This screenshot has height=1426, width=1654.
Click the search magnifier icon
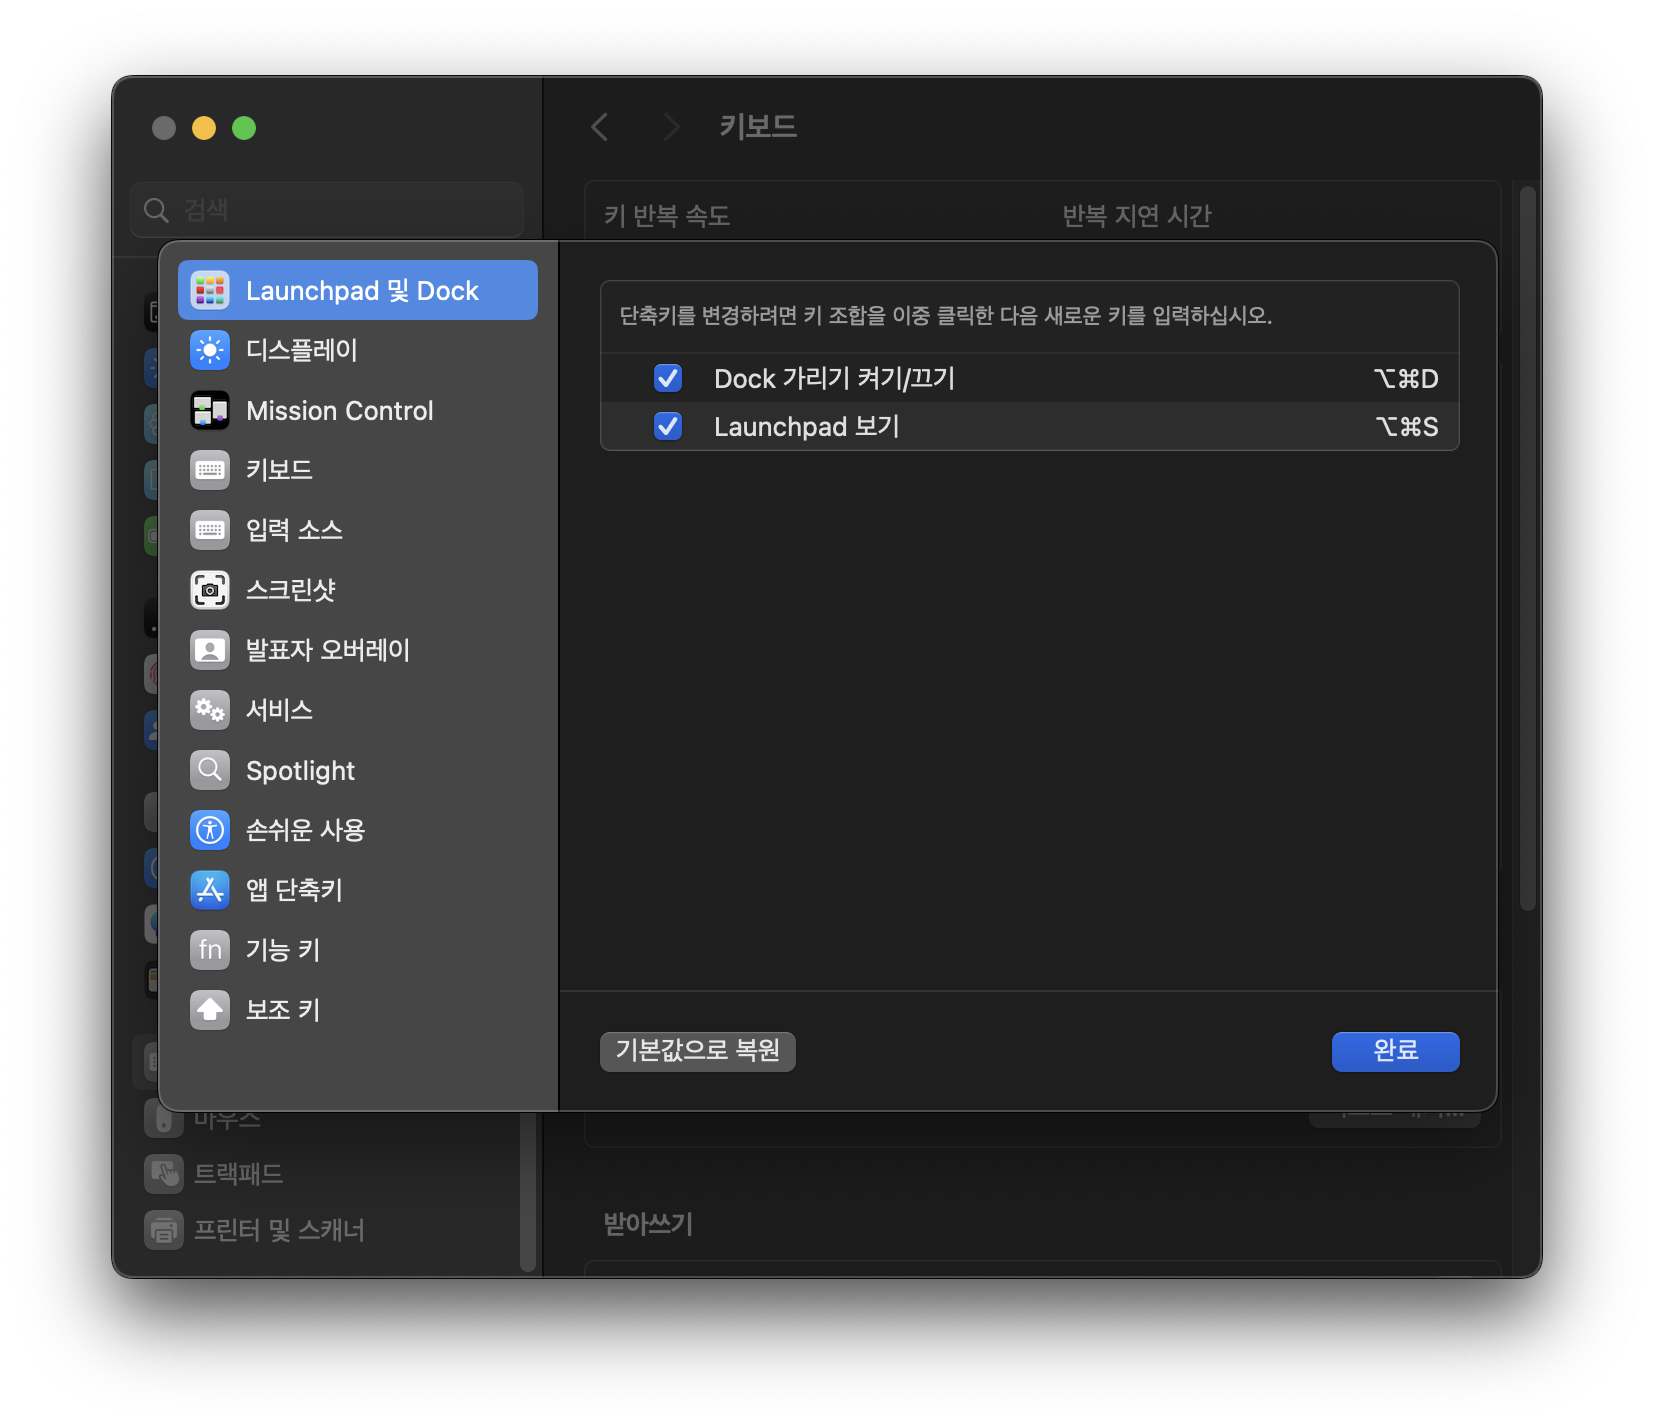click(156, 210)
